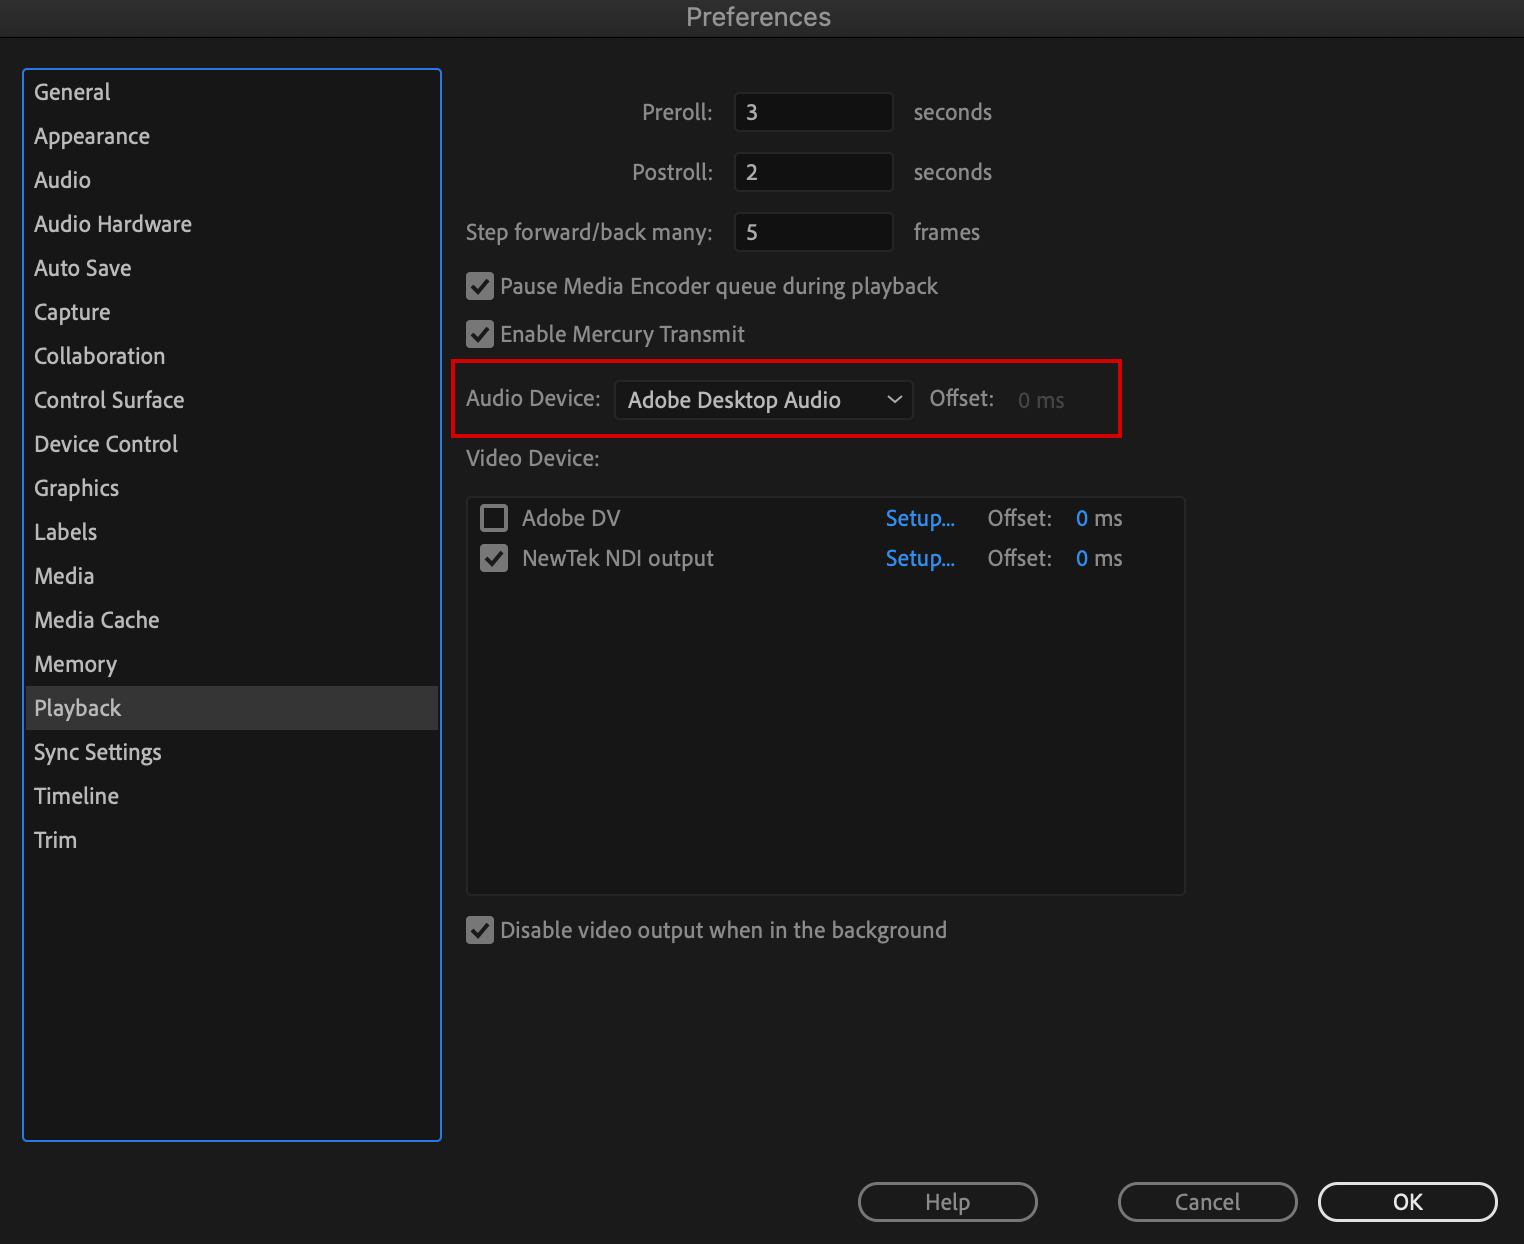Open Setup for Adobe DV
Image resolution: width=1524 pixels, height=1244 pixels.
click(x=919, y=518)
